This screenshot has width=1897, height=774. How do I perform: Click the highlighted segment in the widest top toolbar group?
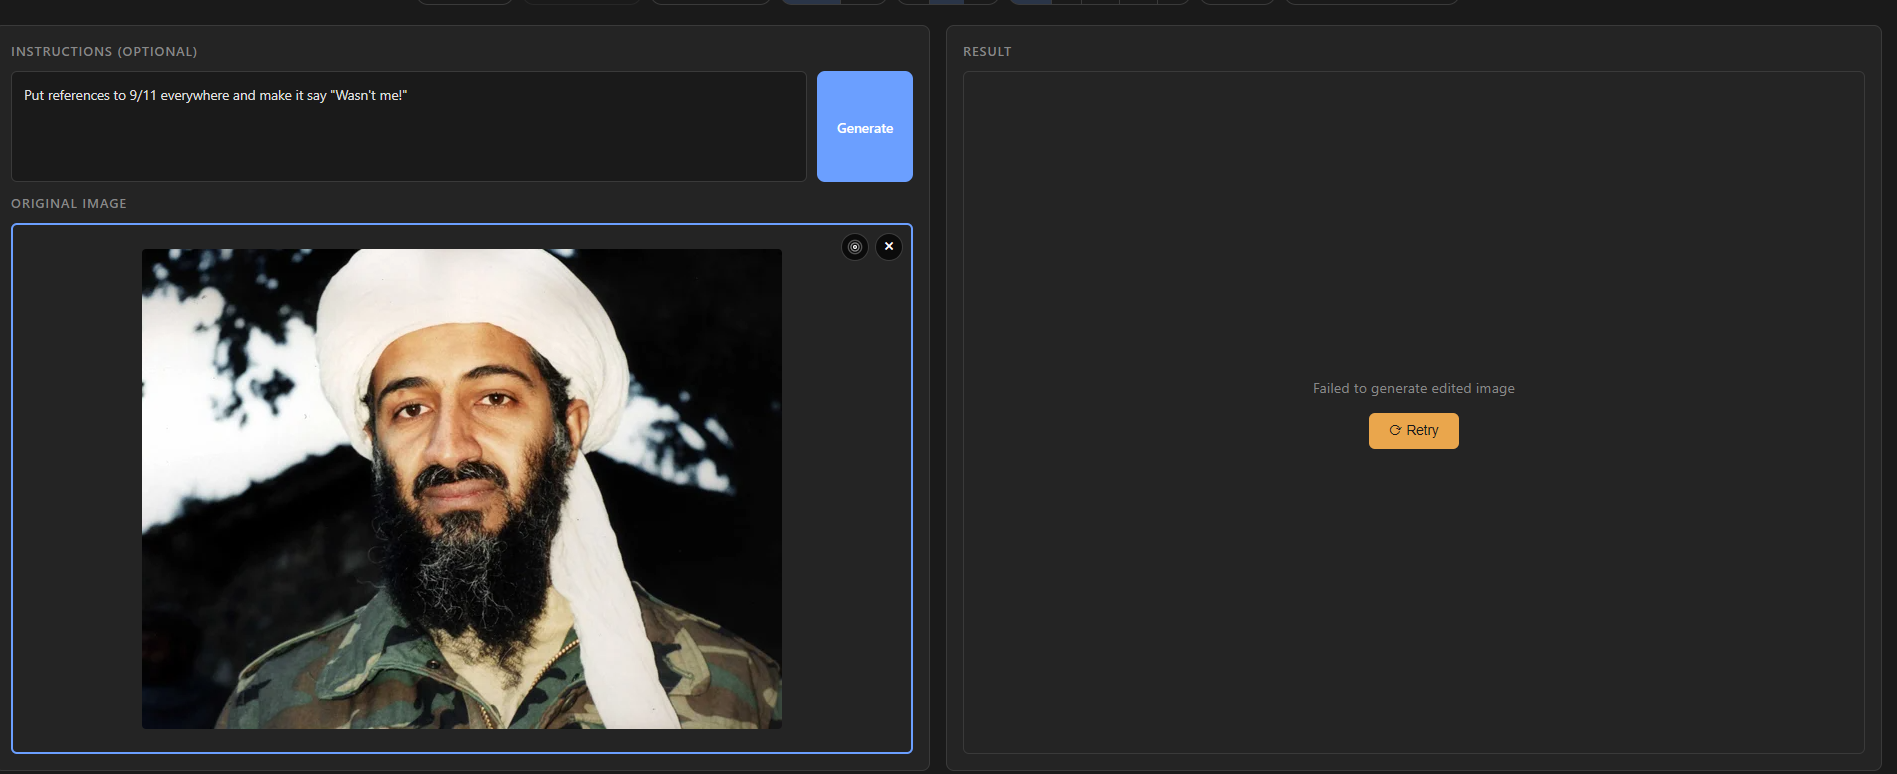point(1030,1)
